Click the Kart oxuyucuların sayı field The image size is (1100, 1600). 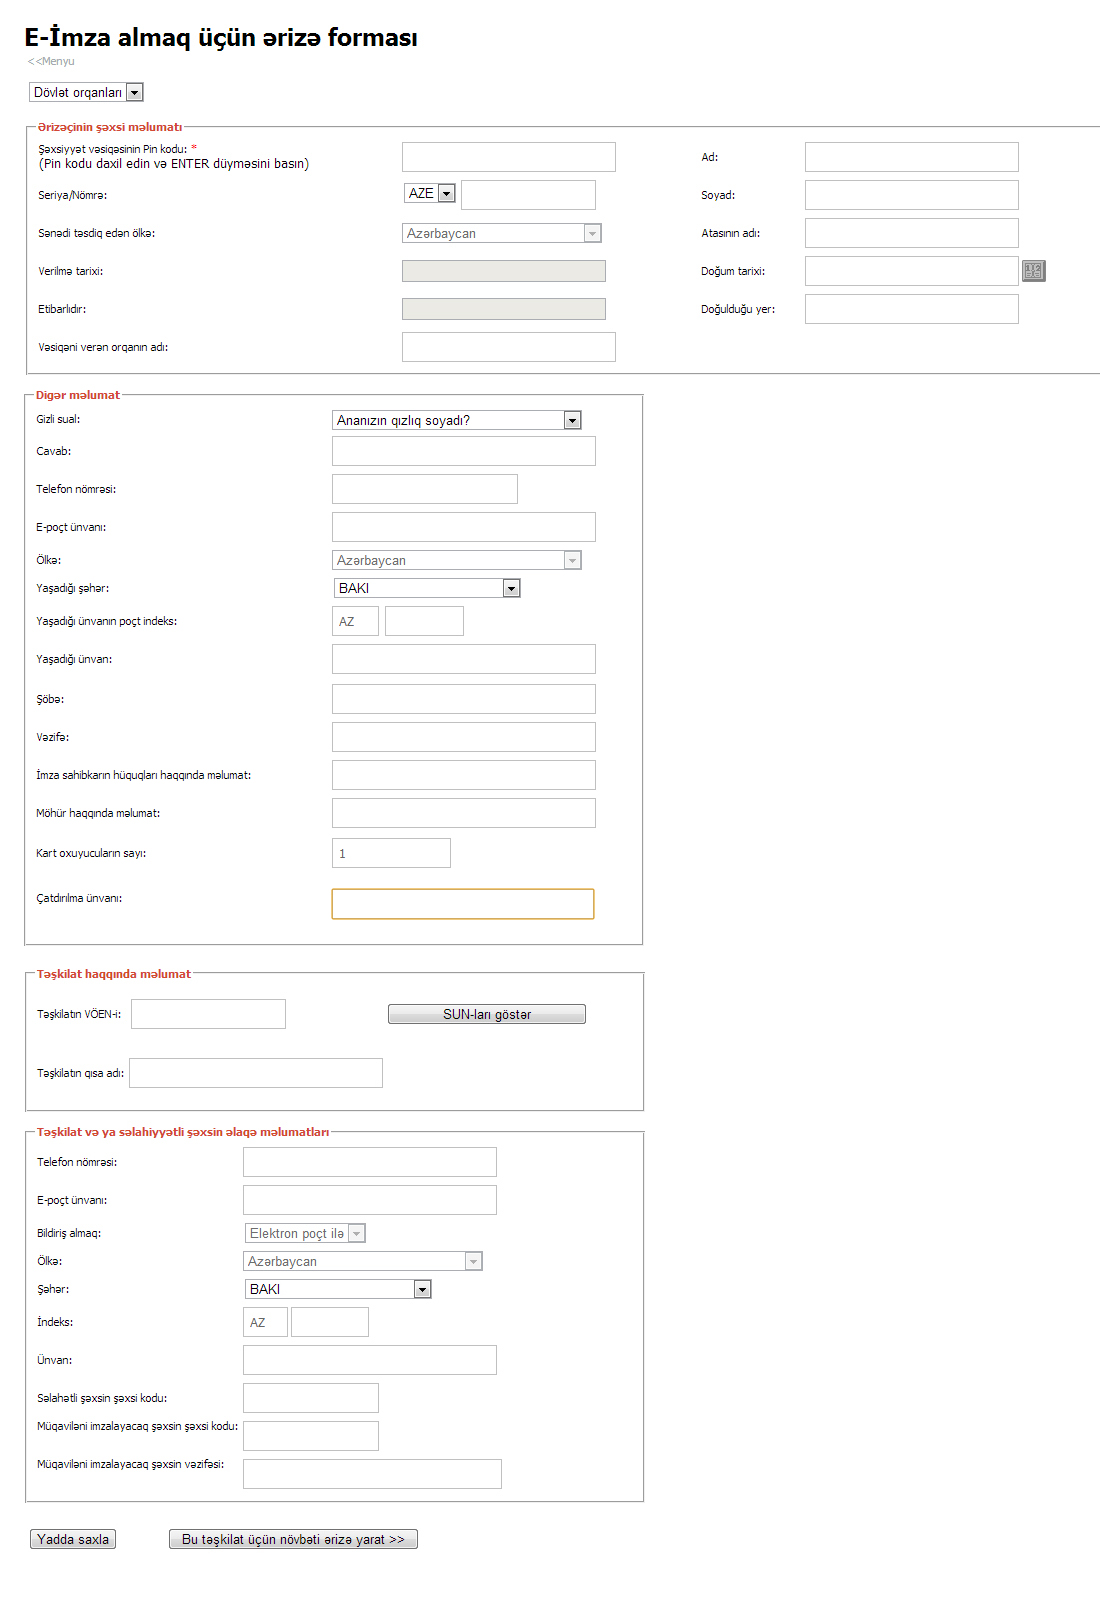coord(391,853)
